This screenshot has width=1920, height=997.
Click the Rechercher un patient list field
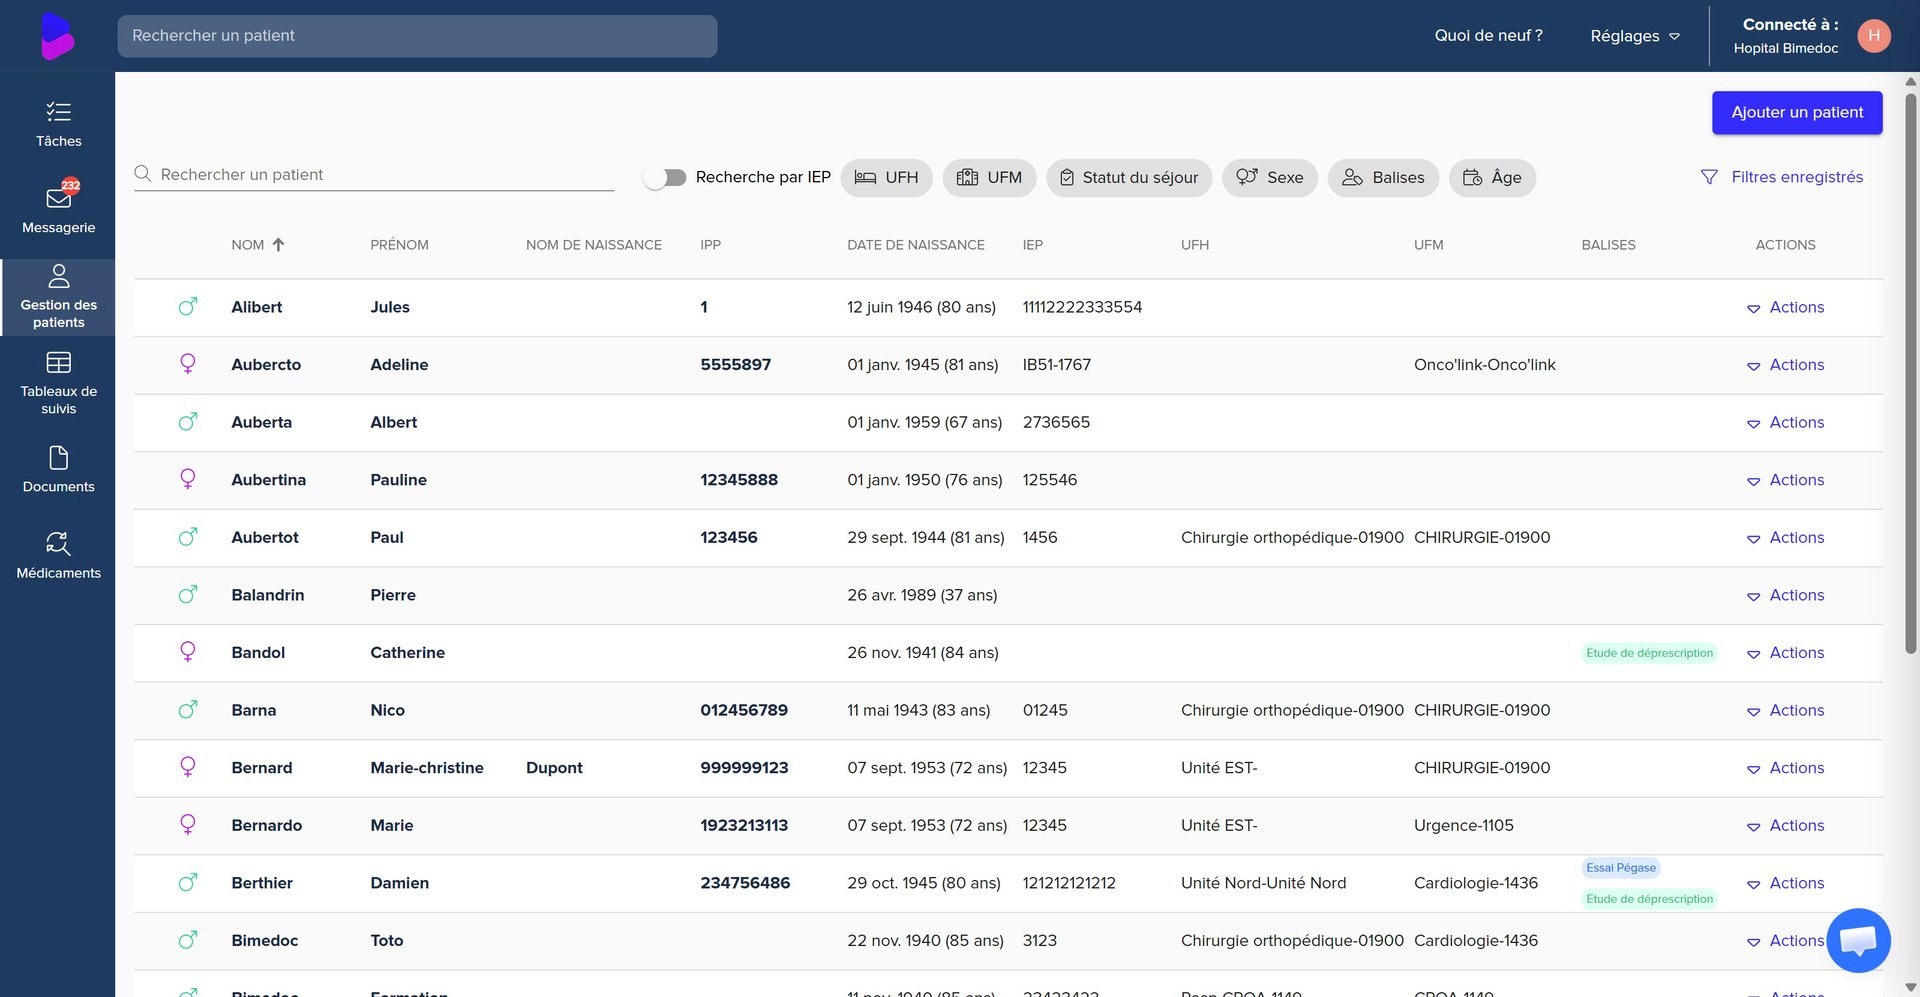point(374,174)
